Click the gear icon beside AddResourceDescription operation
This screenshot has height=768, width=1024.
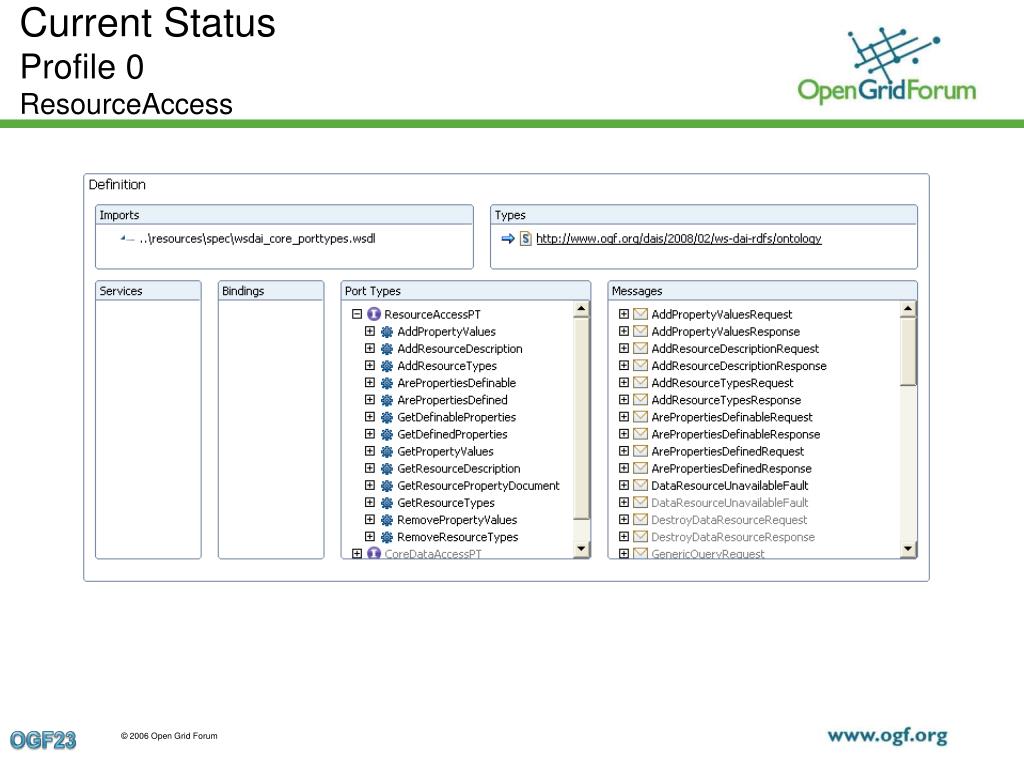tap(387, 349)
